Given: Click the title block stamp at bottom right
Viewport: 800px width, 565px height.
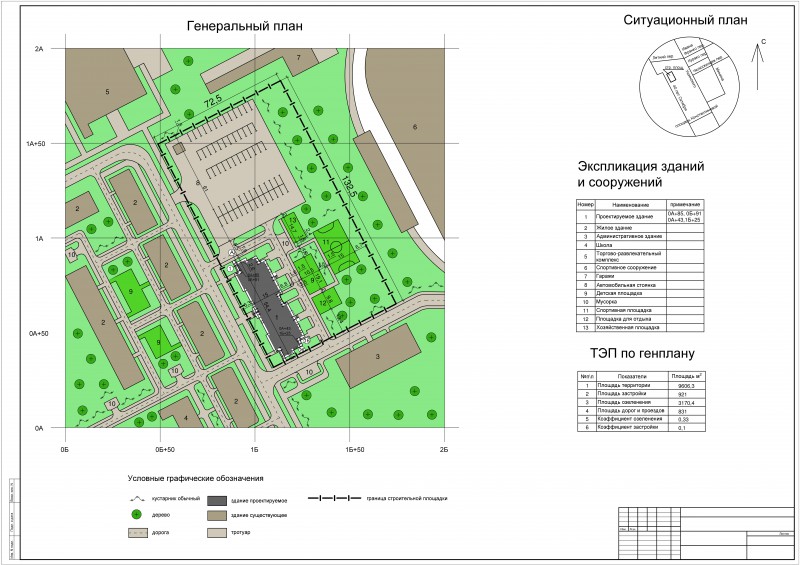Looking at the screenshot, I should pos(706,533).
